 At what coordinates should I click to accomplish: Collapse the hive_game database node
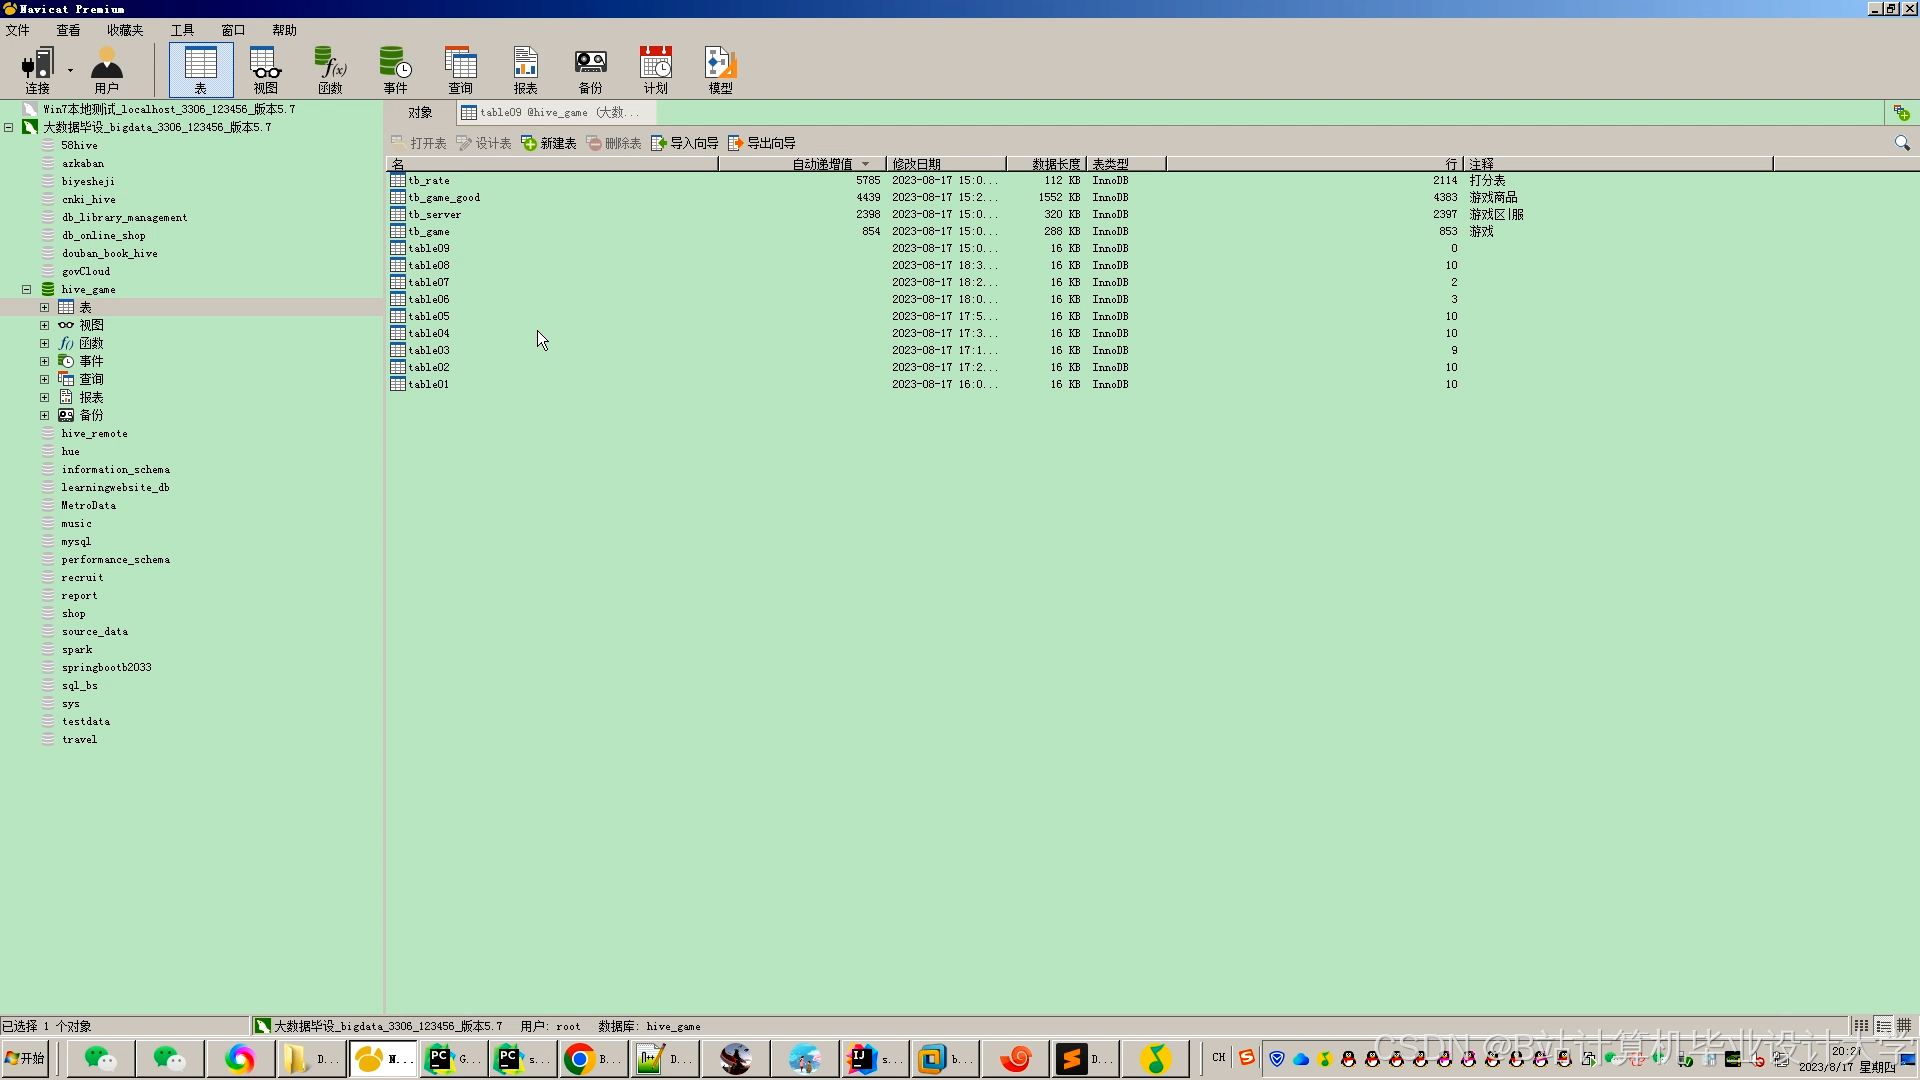(x=27, y=290)
